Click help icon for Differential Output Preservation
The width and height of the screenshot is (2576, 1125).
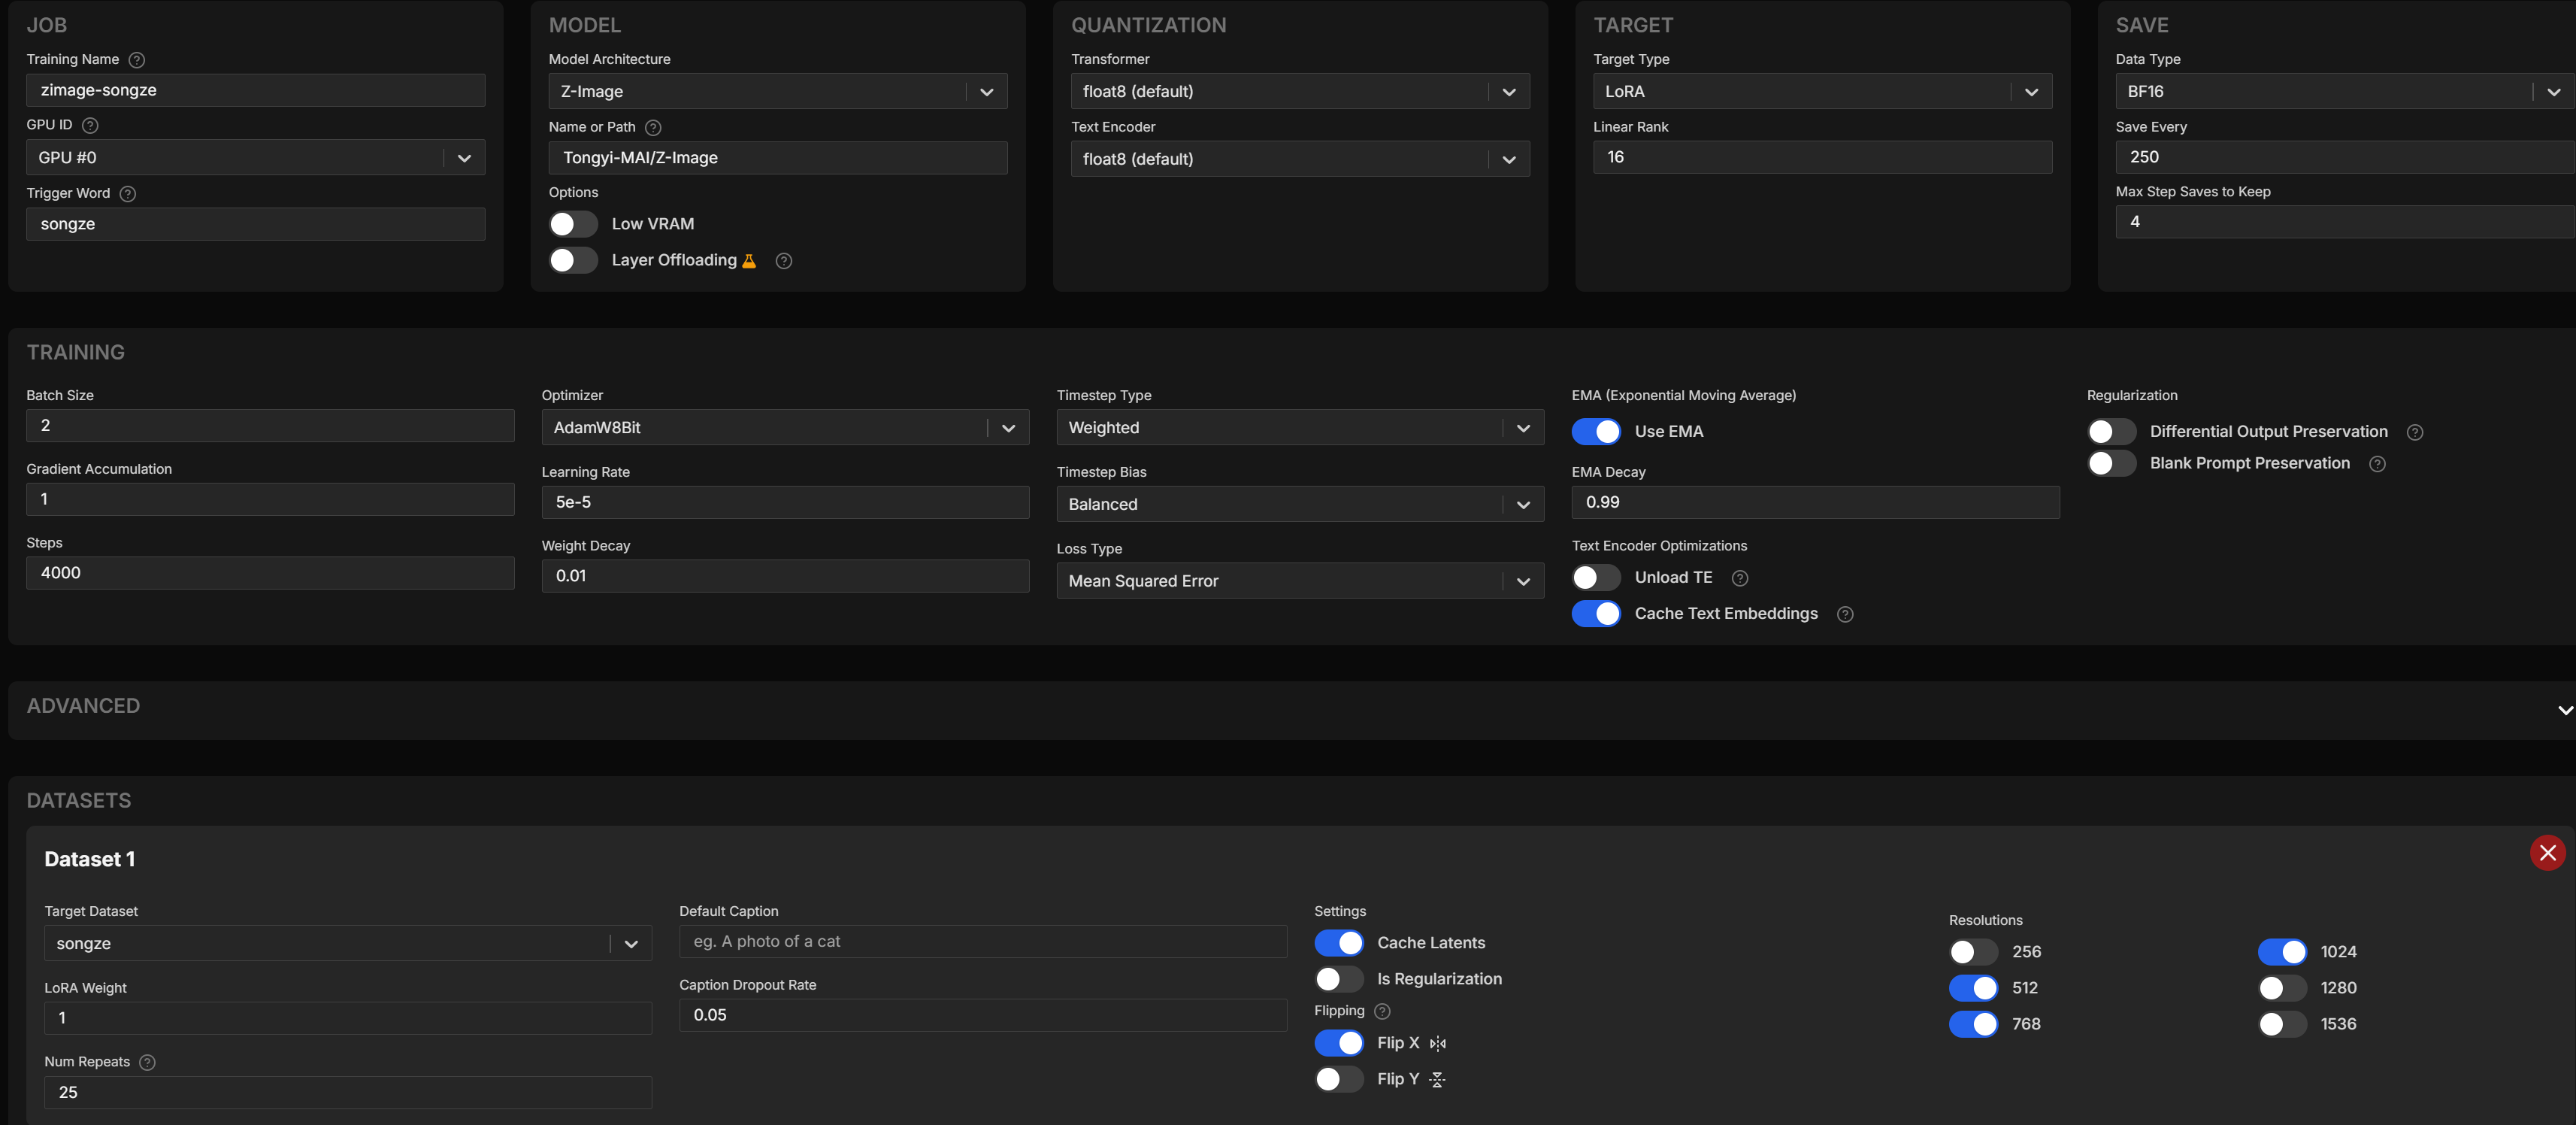tap(2414, 432)
